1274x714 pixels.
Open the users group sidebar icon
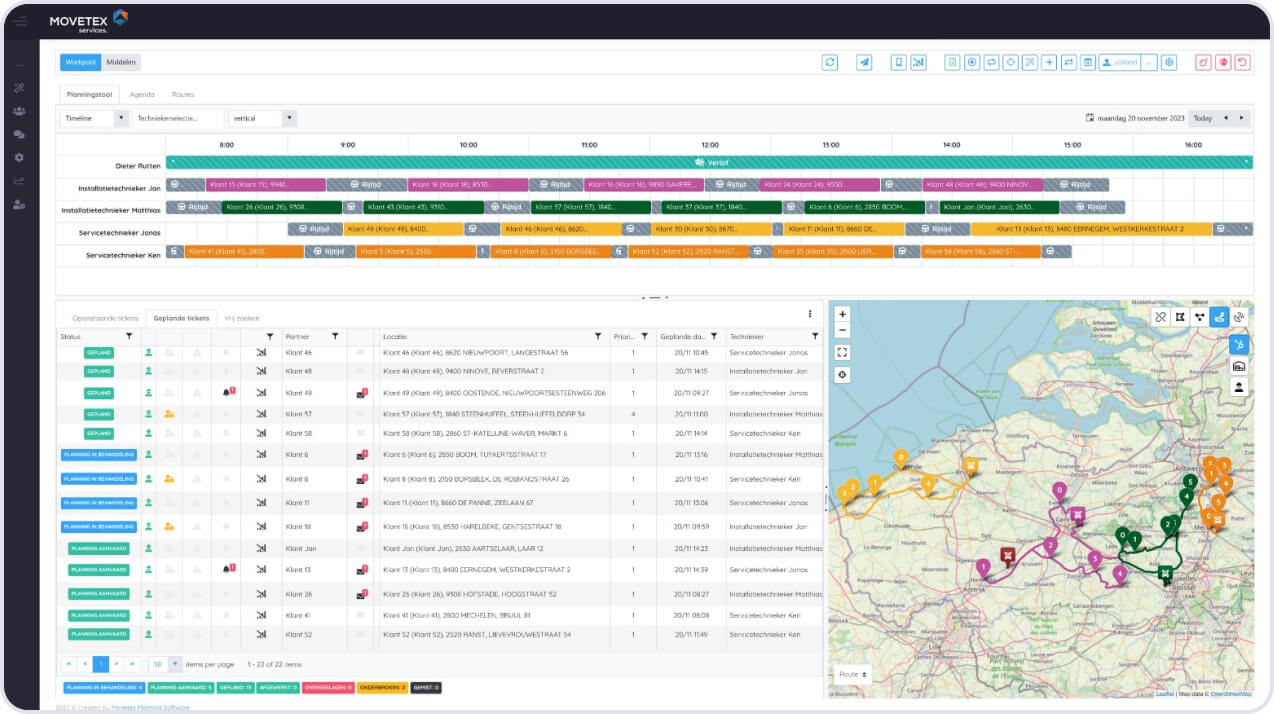click(19, 111)
